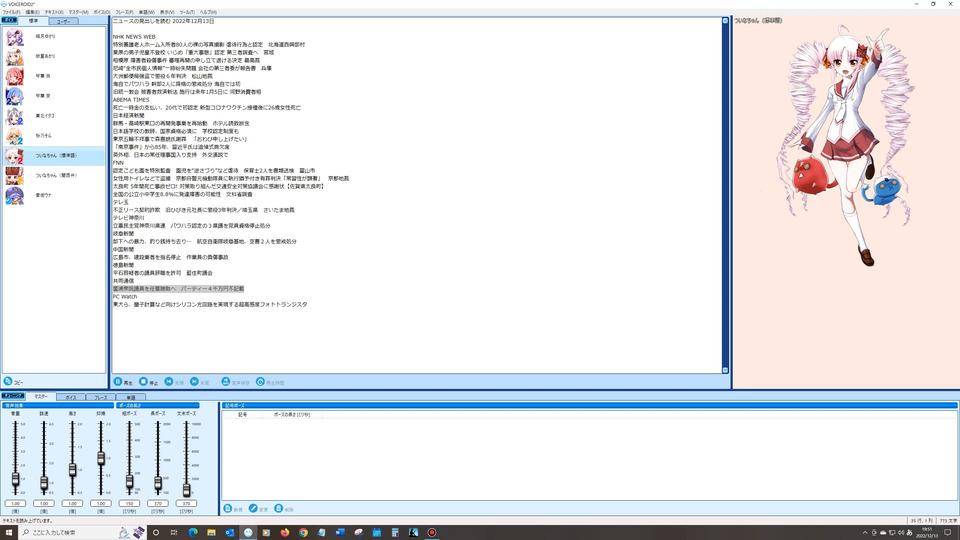Switch to the 標準 voice preset tab
The height and width of the screenshot is (540, 960).
pos(34,21)
